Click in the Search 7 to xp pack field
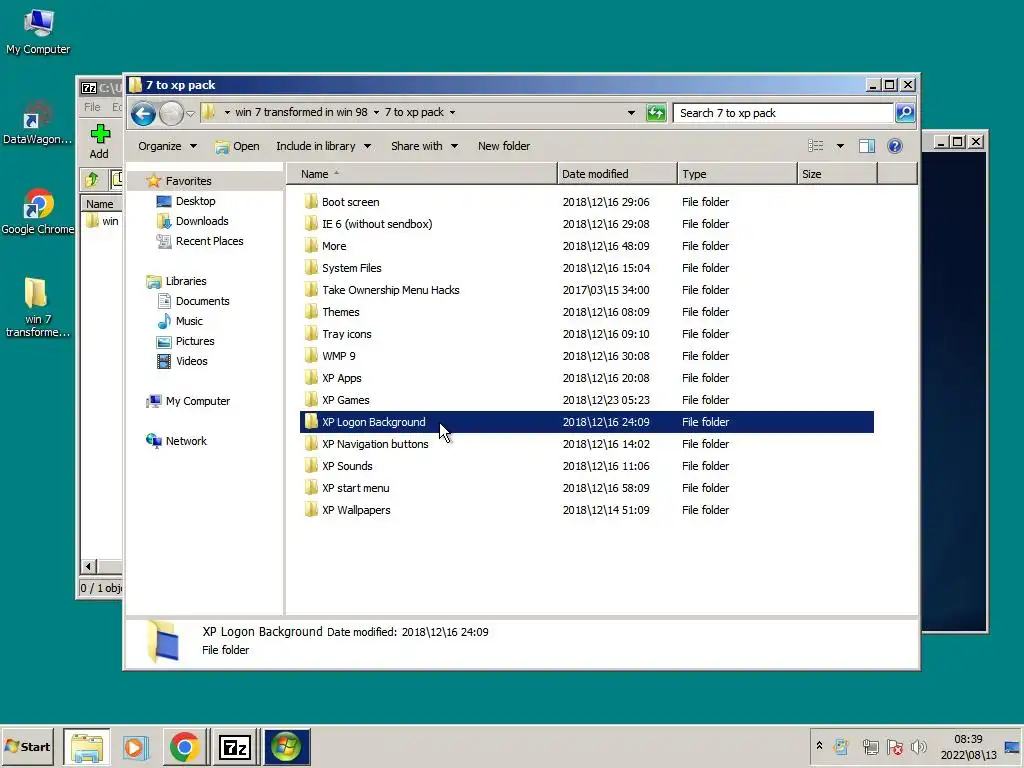 coord(783,113)
